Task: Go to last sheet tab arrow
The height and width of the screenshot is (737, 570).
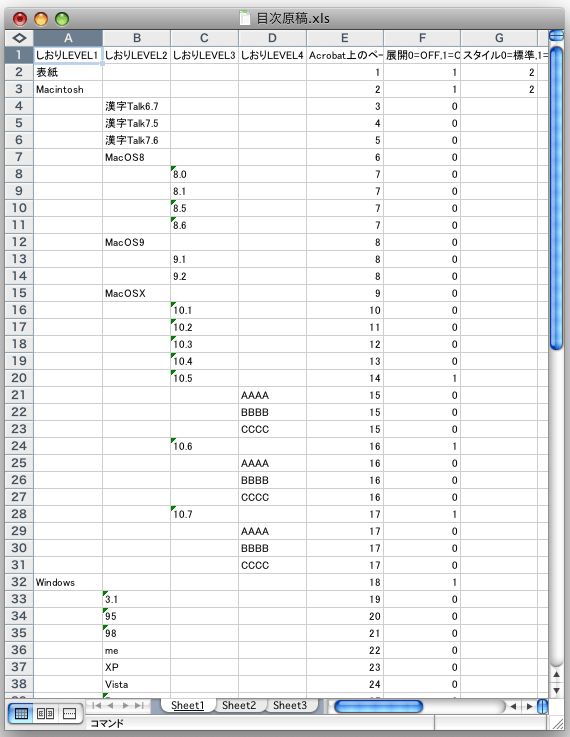Action: (x=139, y=706)
